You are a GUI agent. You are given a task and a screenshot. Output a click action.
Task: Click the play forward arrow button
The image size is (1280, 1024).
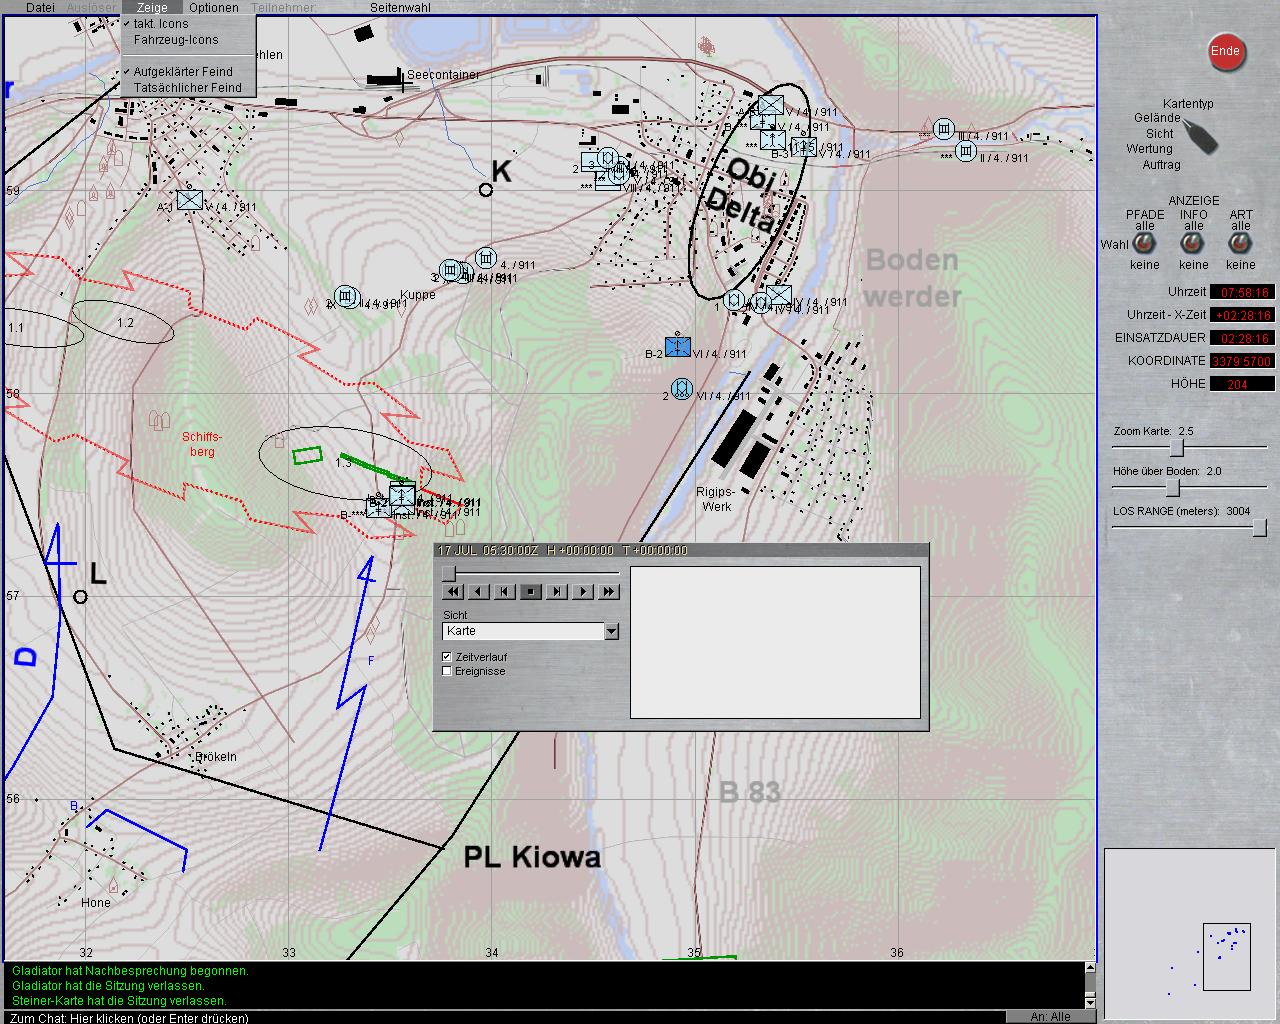(x=583, y=592)
